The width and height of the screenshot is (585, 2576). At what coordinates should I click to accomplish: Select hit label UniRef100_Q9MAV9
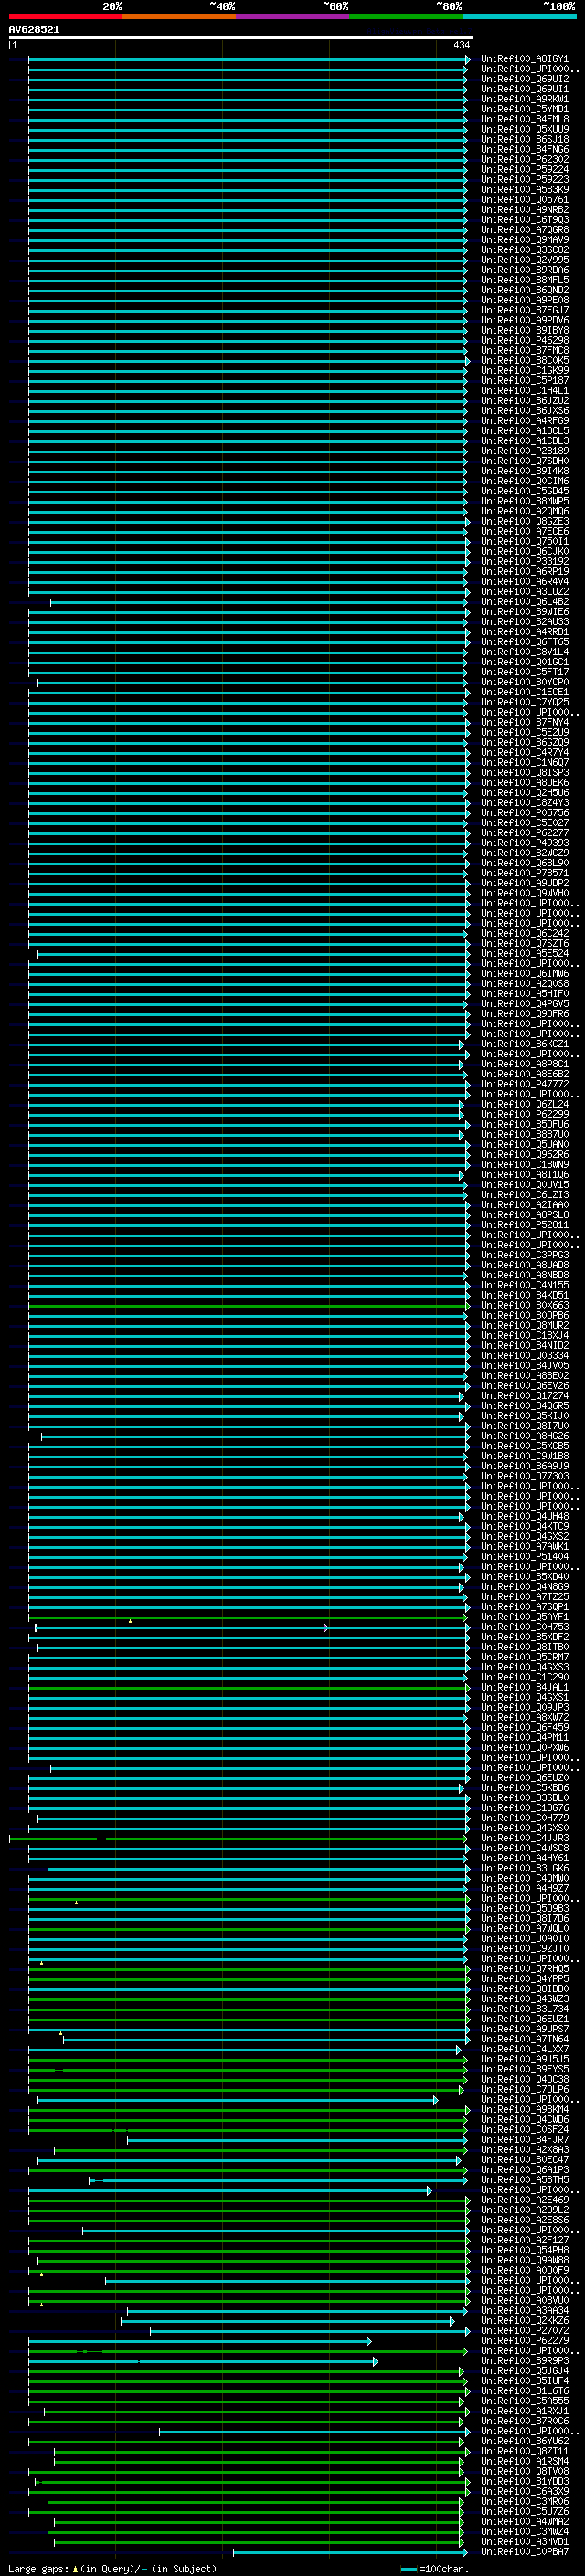click(x=524, y=240)
